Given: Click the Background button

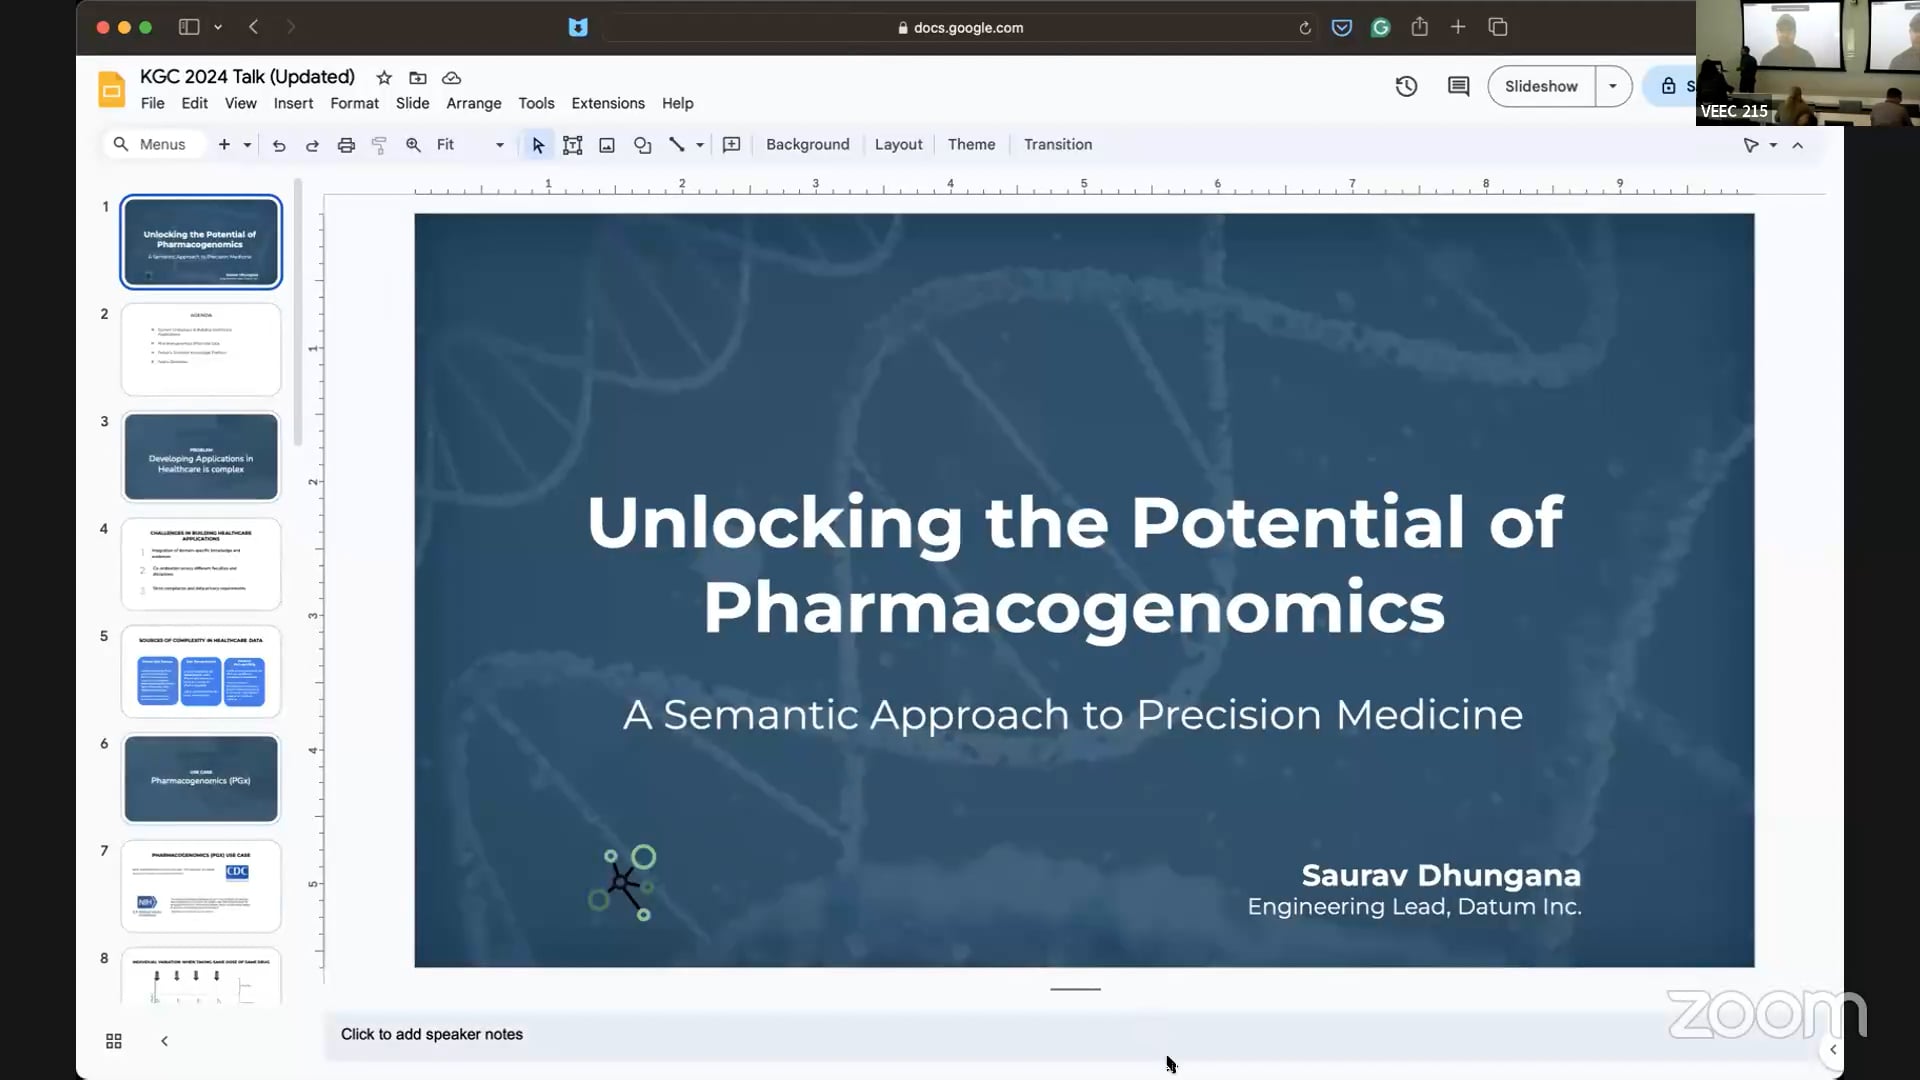Looking at the screenshot, I should tap(807, 144).
